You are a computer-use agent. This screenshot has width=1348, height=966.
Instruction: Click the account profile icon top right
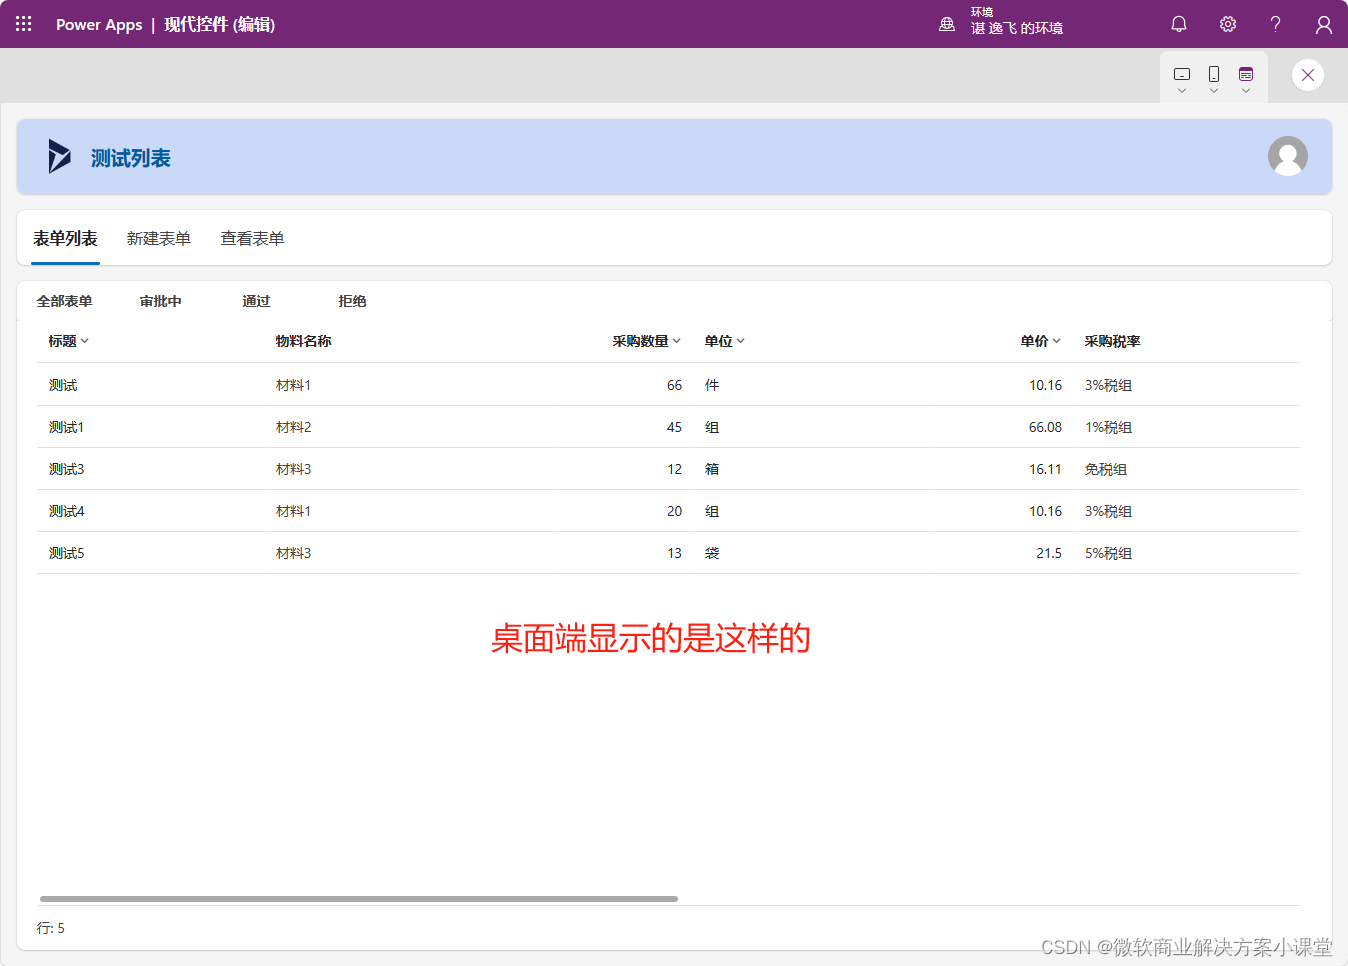1323,24
